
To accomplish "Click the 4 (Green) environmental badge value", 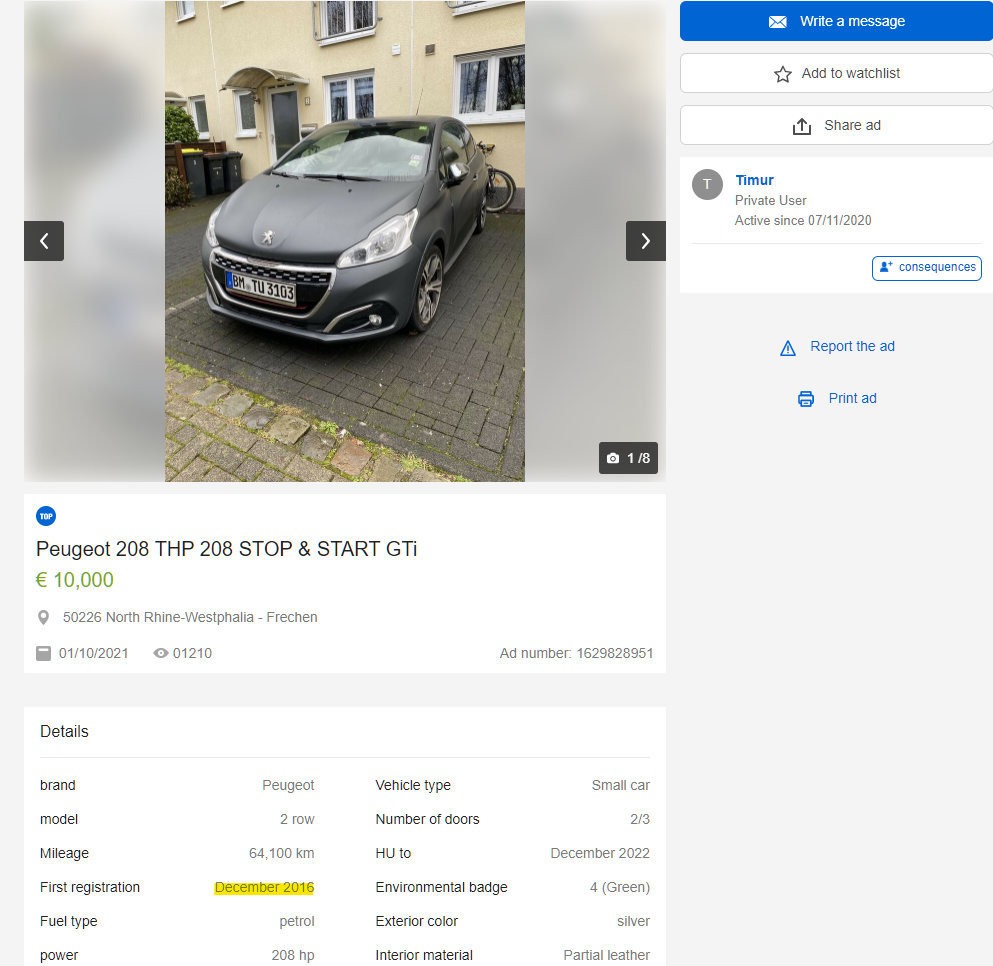I will tap(619, 887).
